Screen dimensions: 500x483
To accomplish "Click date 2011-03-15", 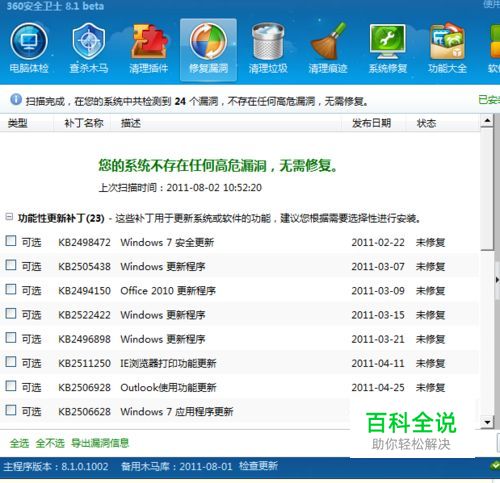I will click(x=378, y=315).
